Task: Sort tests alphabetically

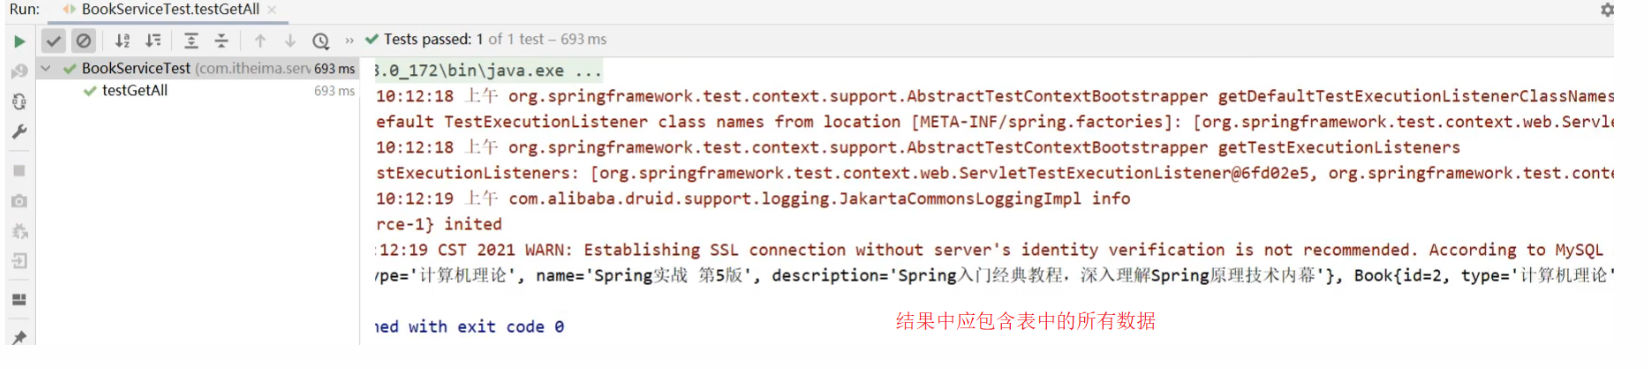Action: [122, 41]
